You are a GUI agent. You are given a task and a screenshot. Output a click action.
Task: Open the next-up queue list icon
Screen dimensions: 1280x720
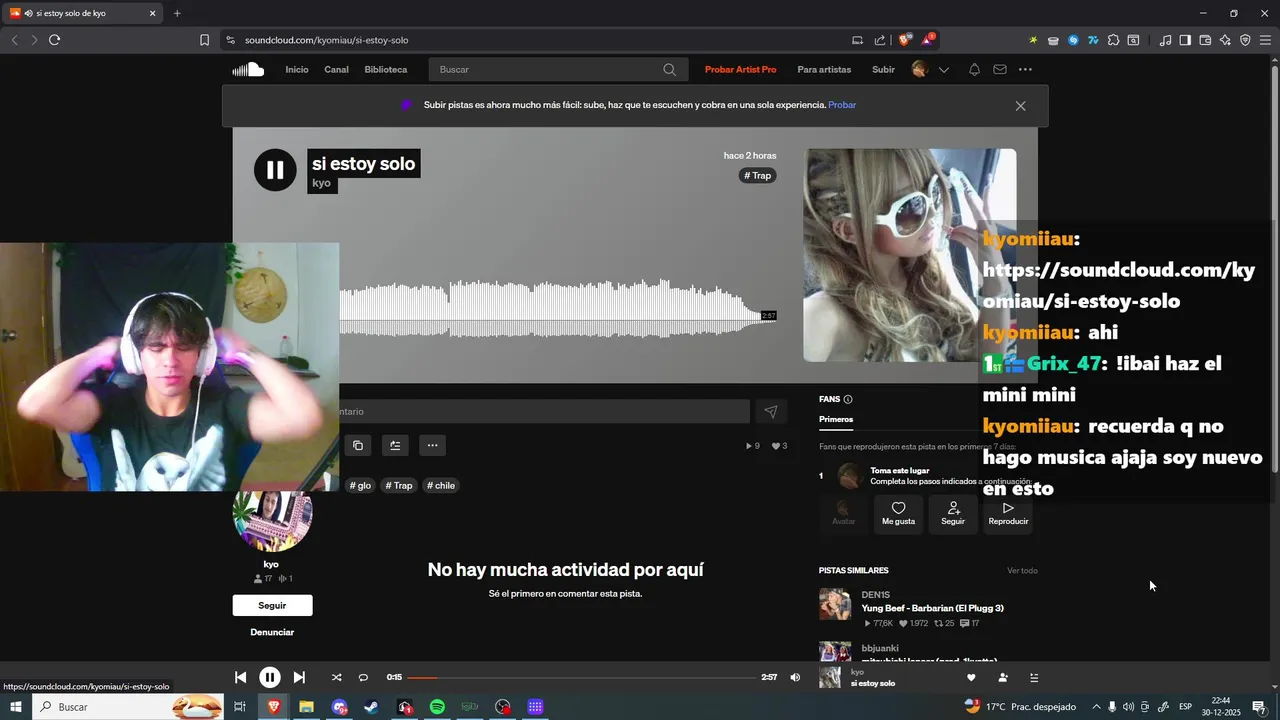[x=1034, y=677]
